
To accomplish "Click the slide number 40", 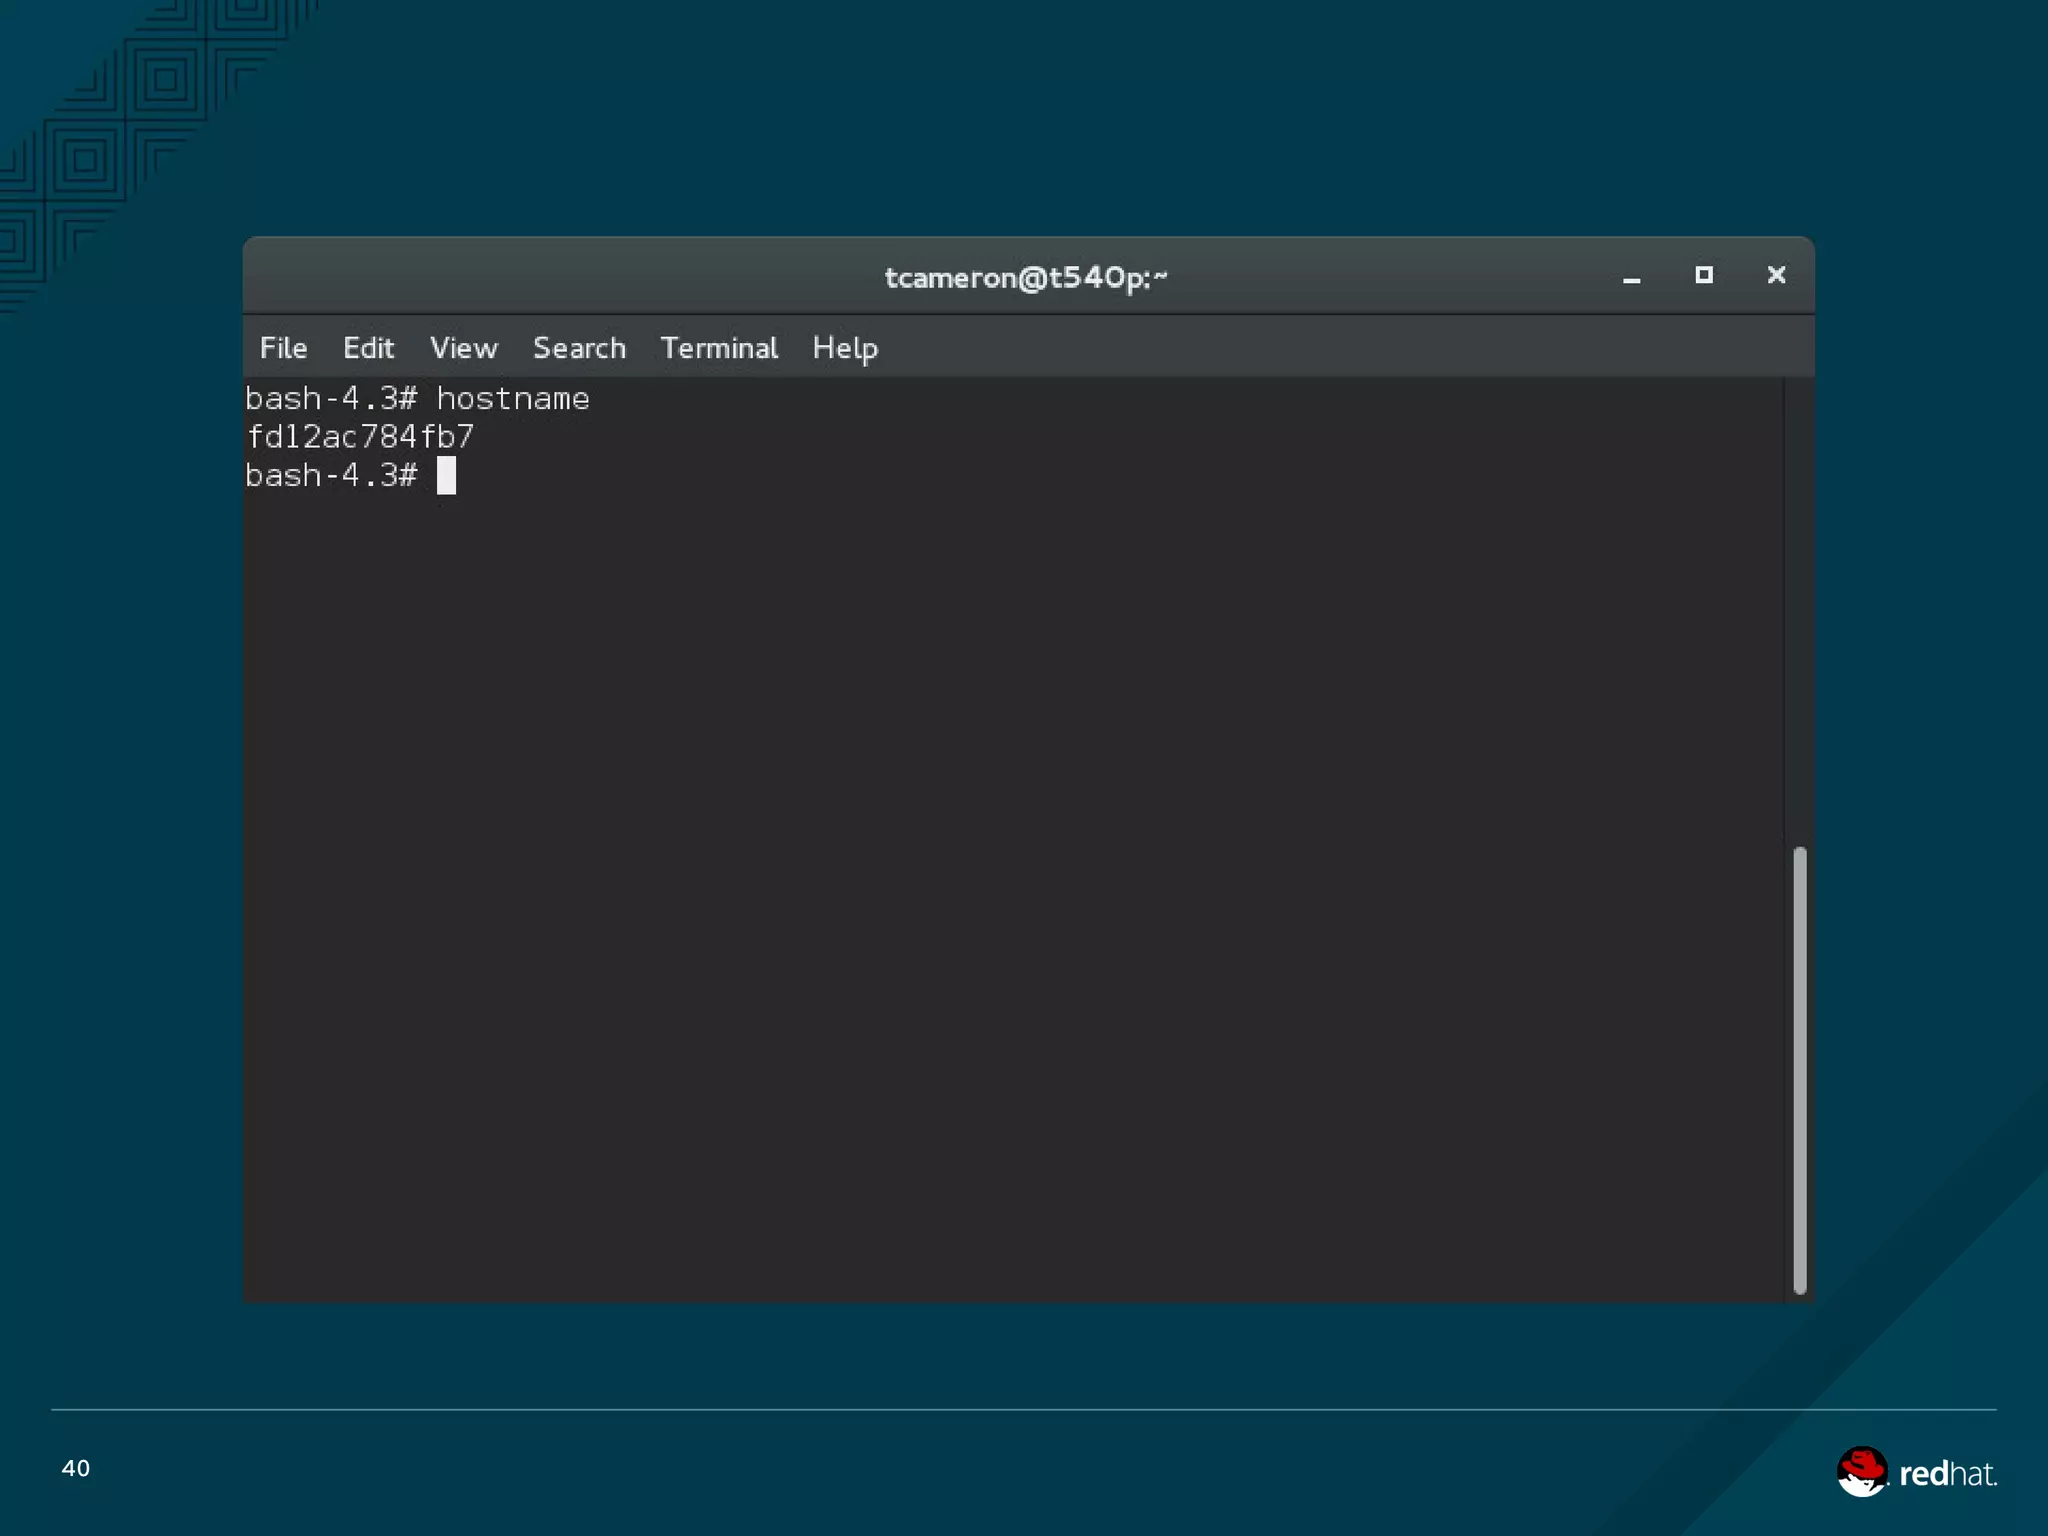I will [x=75, y=1468].
